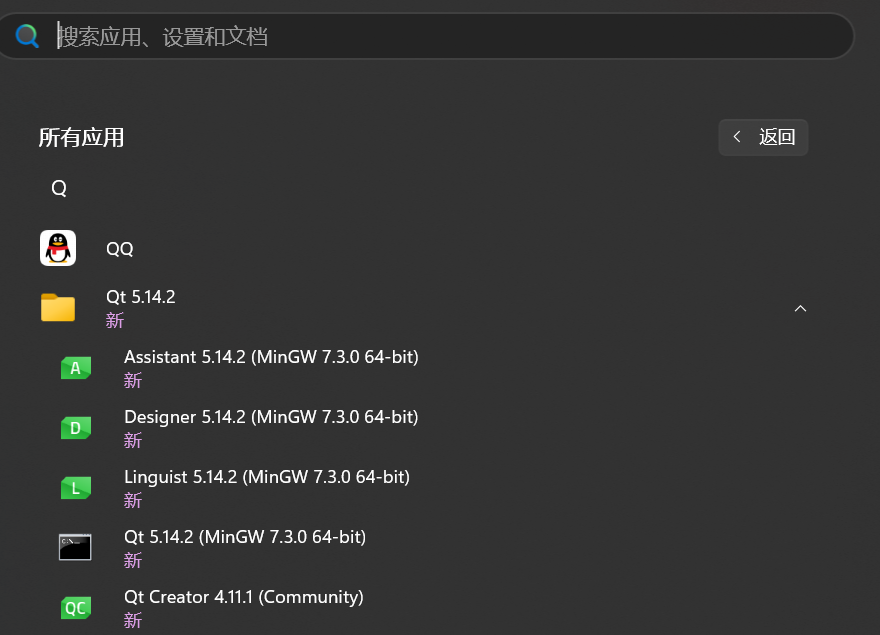880x635 pixels.
Task: Click the green Designer 'D' icon
Action: [x=76, y=428]
